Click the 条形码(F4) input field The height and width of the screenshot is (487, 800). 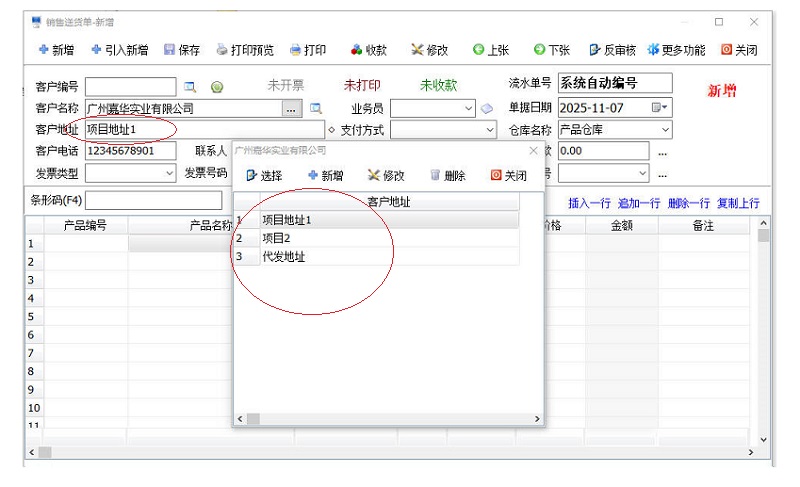pyautogui.click(x=153, y=200)
